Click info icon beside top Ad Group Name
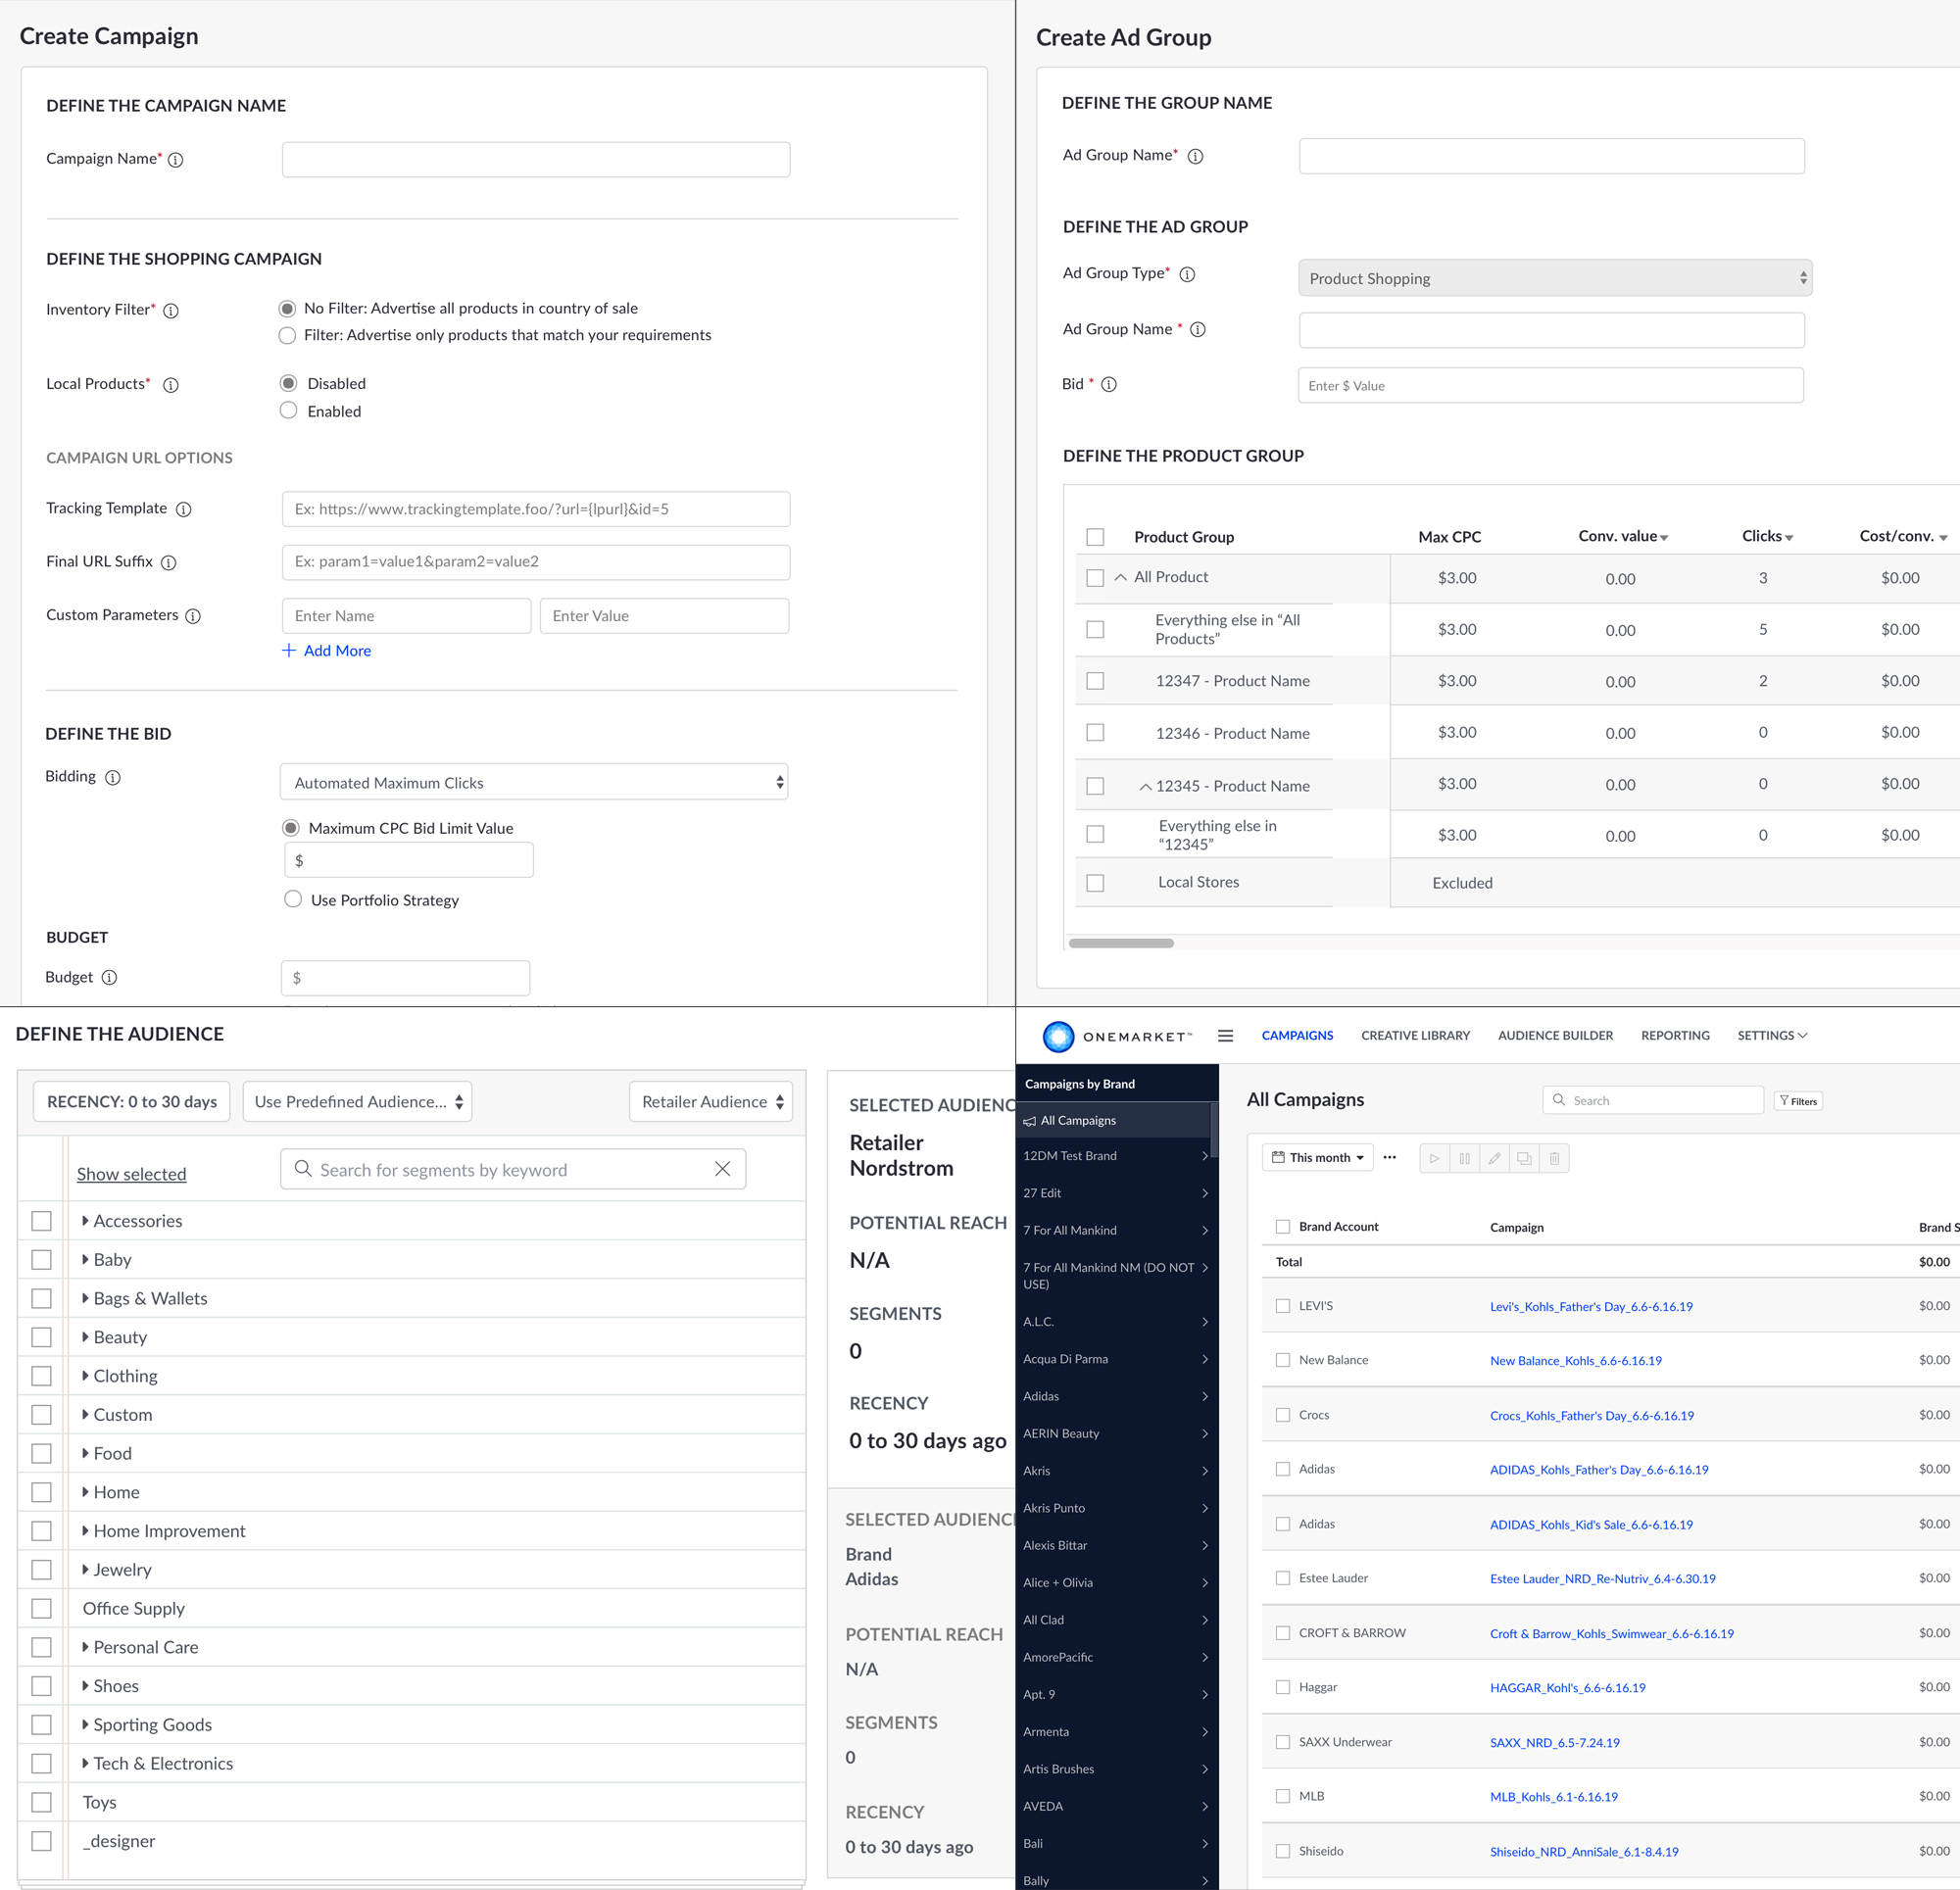Image resolution: width=1960 pixels, height=1890 pixels. [x=1195, y=156]
